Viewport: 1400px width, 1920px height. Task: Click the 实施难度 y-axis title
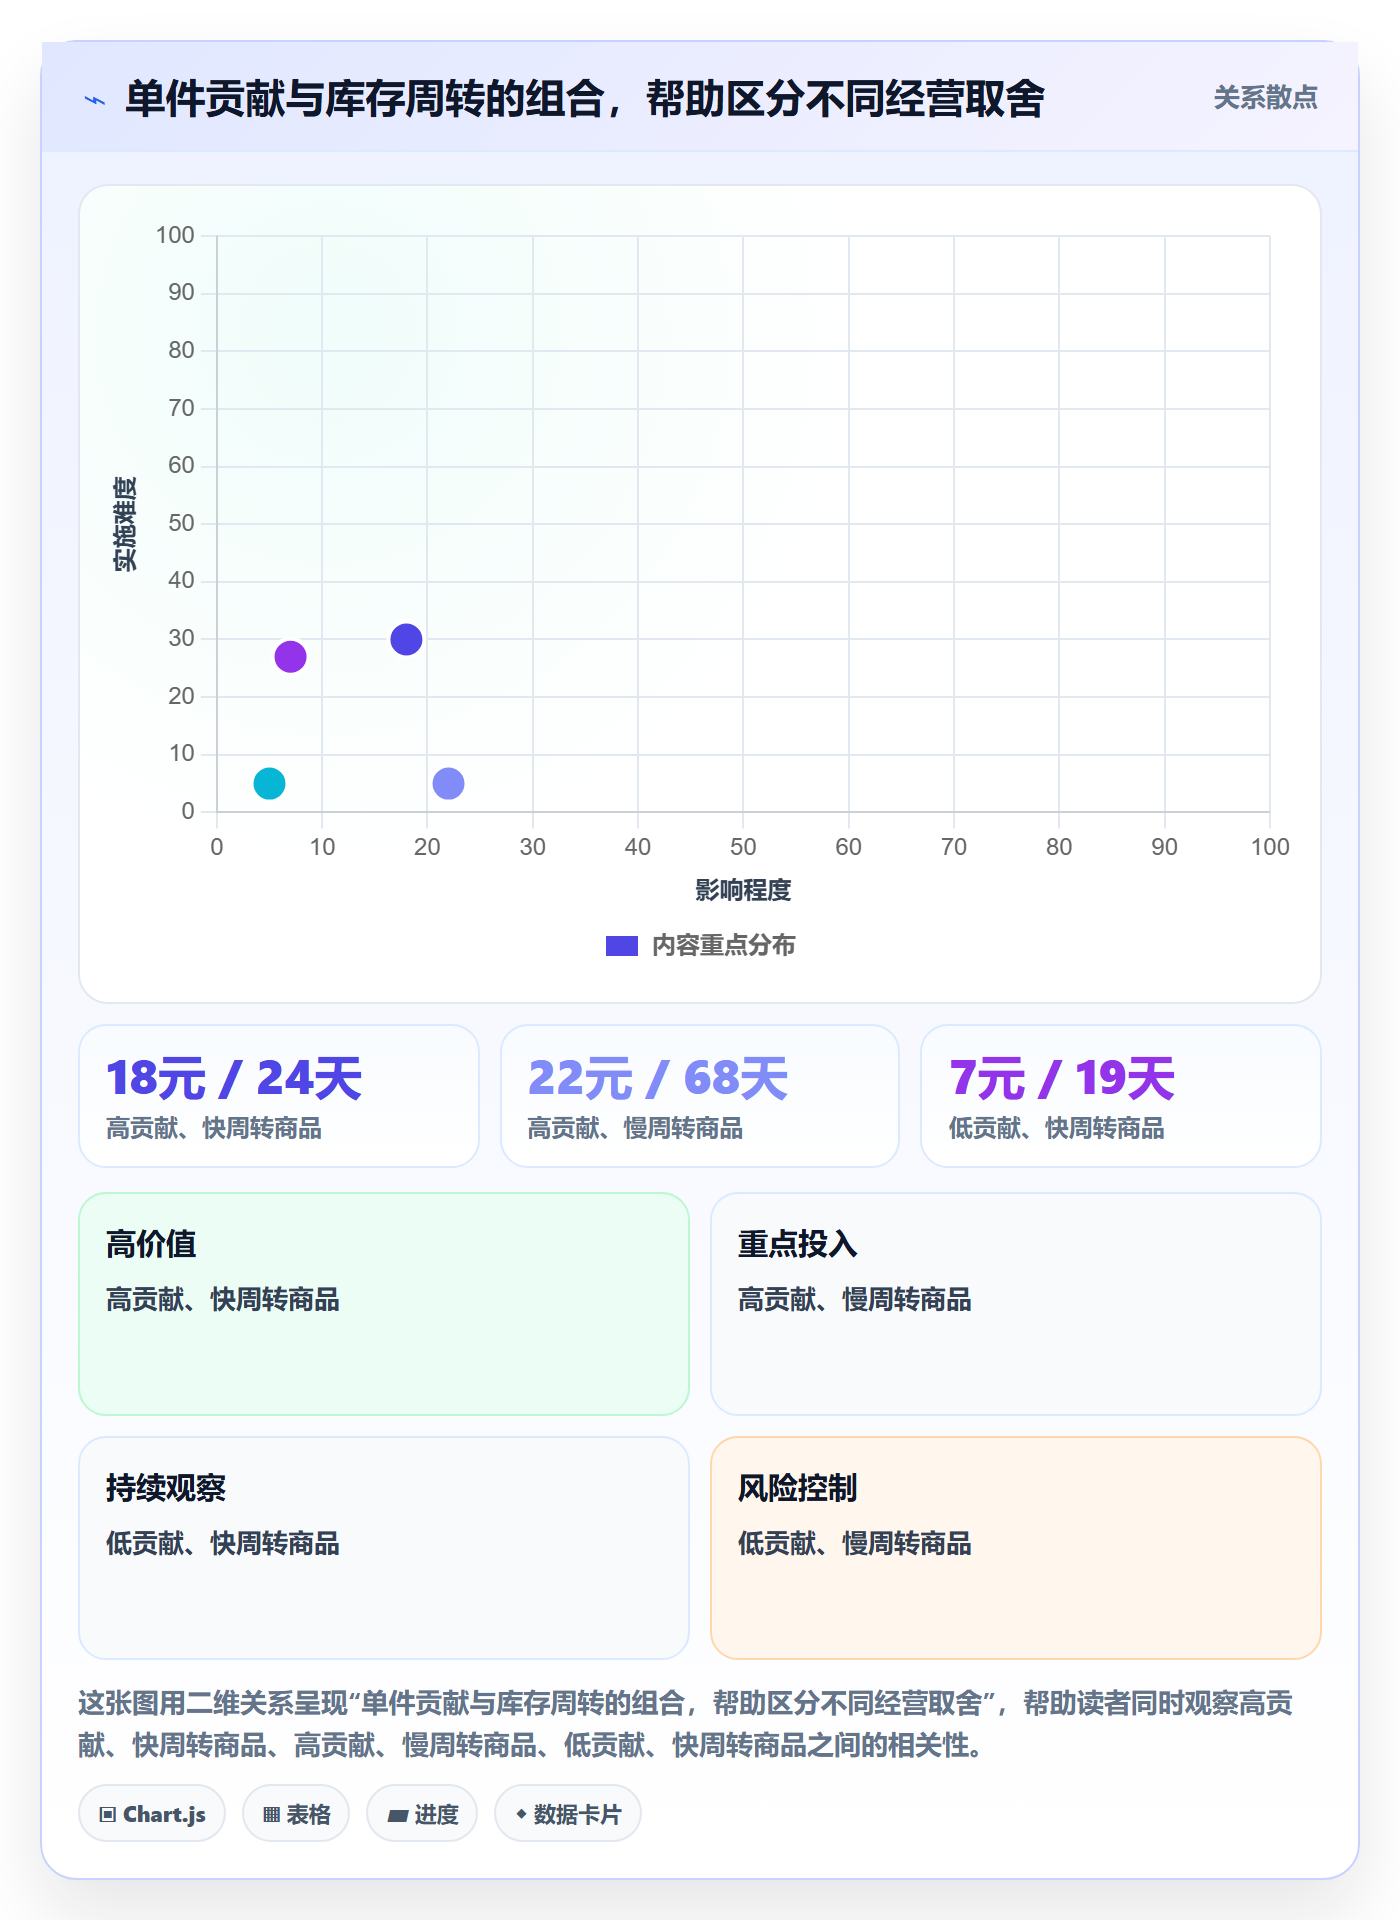(x=125, y=524)
